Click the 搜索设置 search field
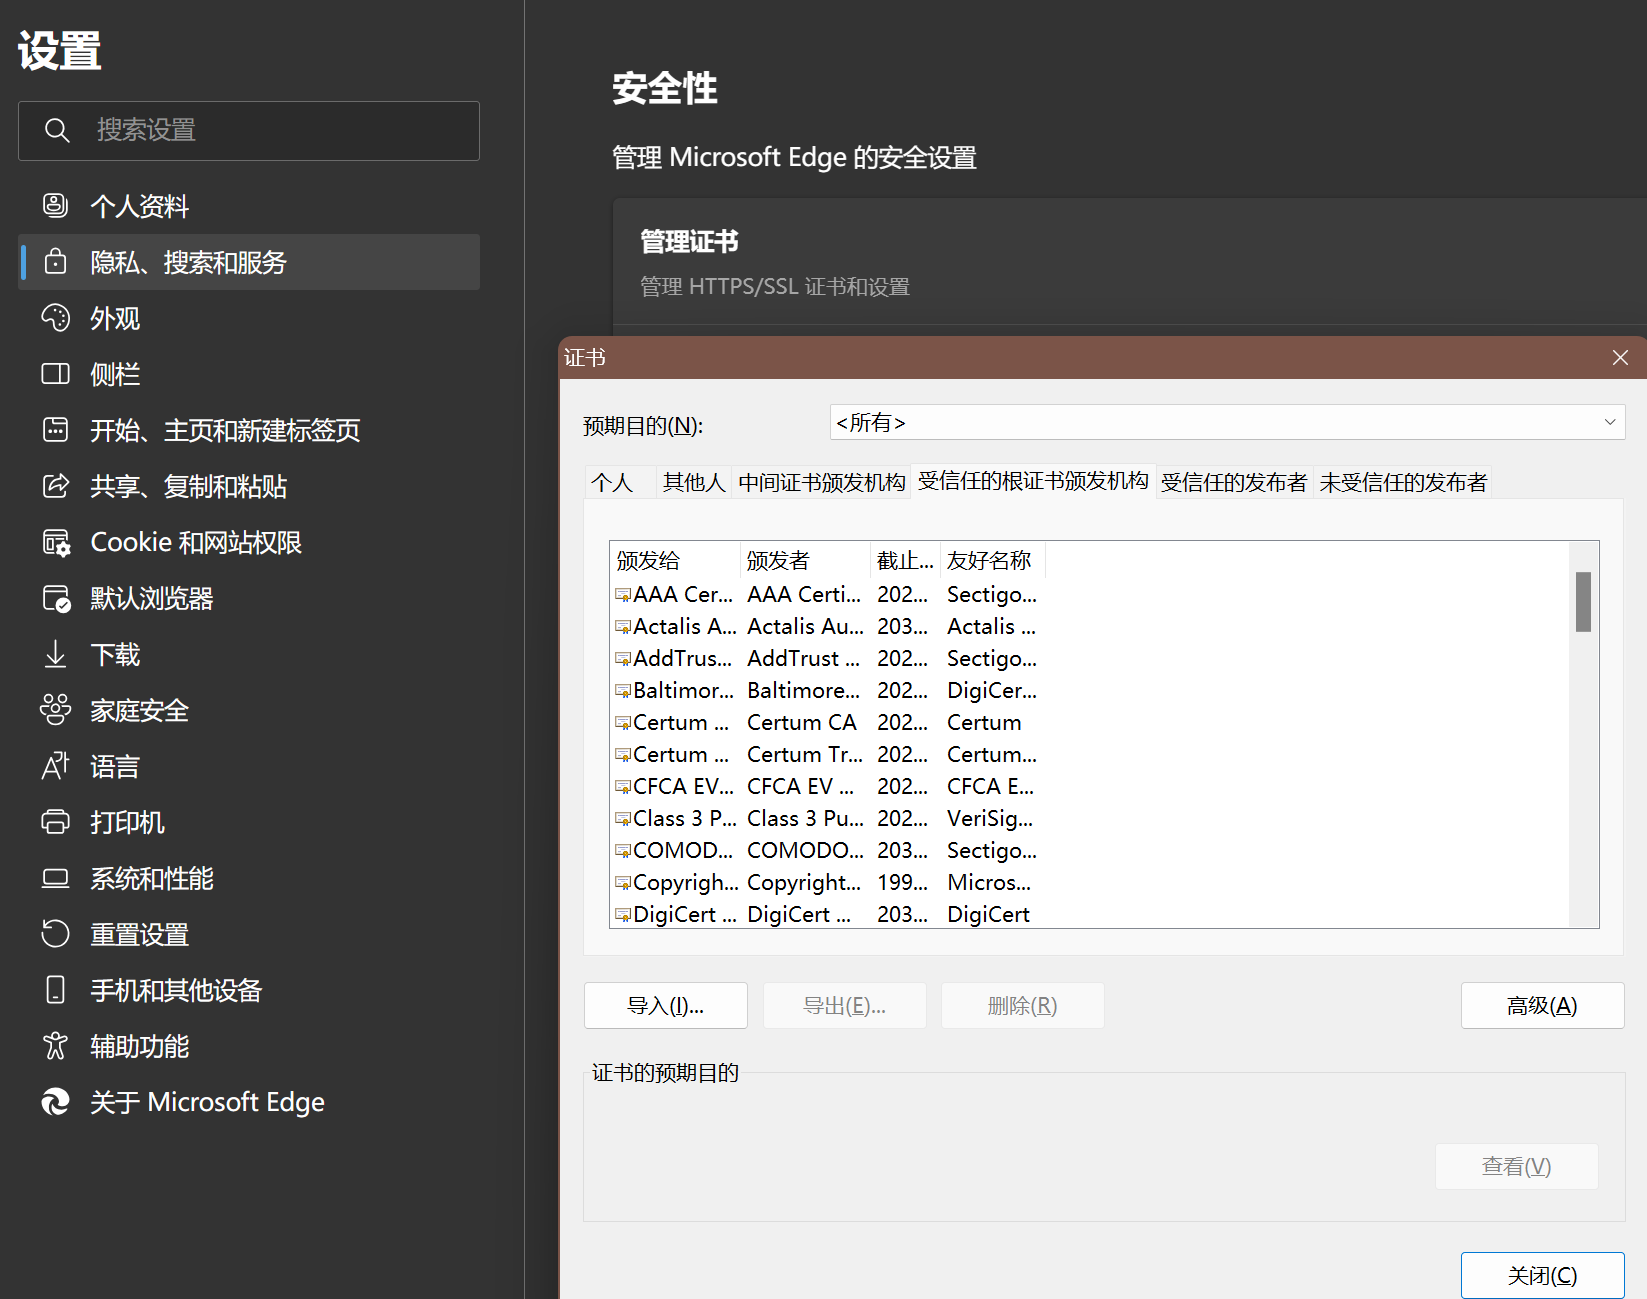The image size is (1647, 1299). (x=249, y=130)
